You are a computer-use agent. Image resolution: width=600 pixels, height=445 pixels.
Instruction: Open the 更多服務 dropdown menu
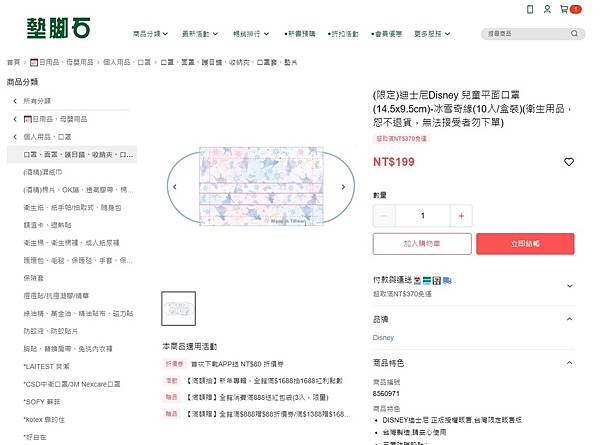pyautogui.click(x=432, y=34)
